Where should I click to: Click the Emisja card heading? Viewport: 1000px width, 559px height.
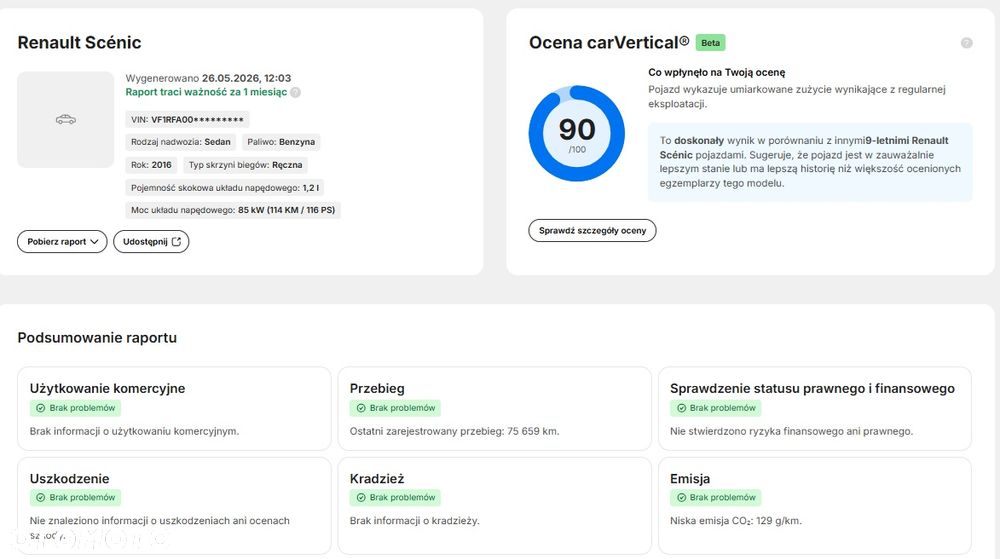point(690,479)
